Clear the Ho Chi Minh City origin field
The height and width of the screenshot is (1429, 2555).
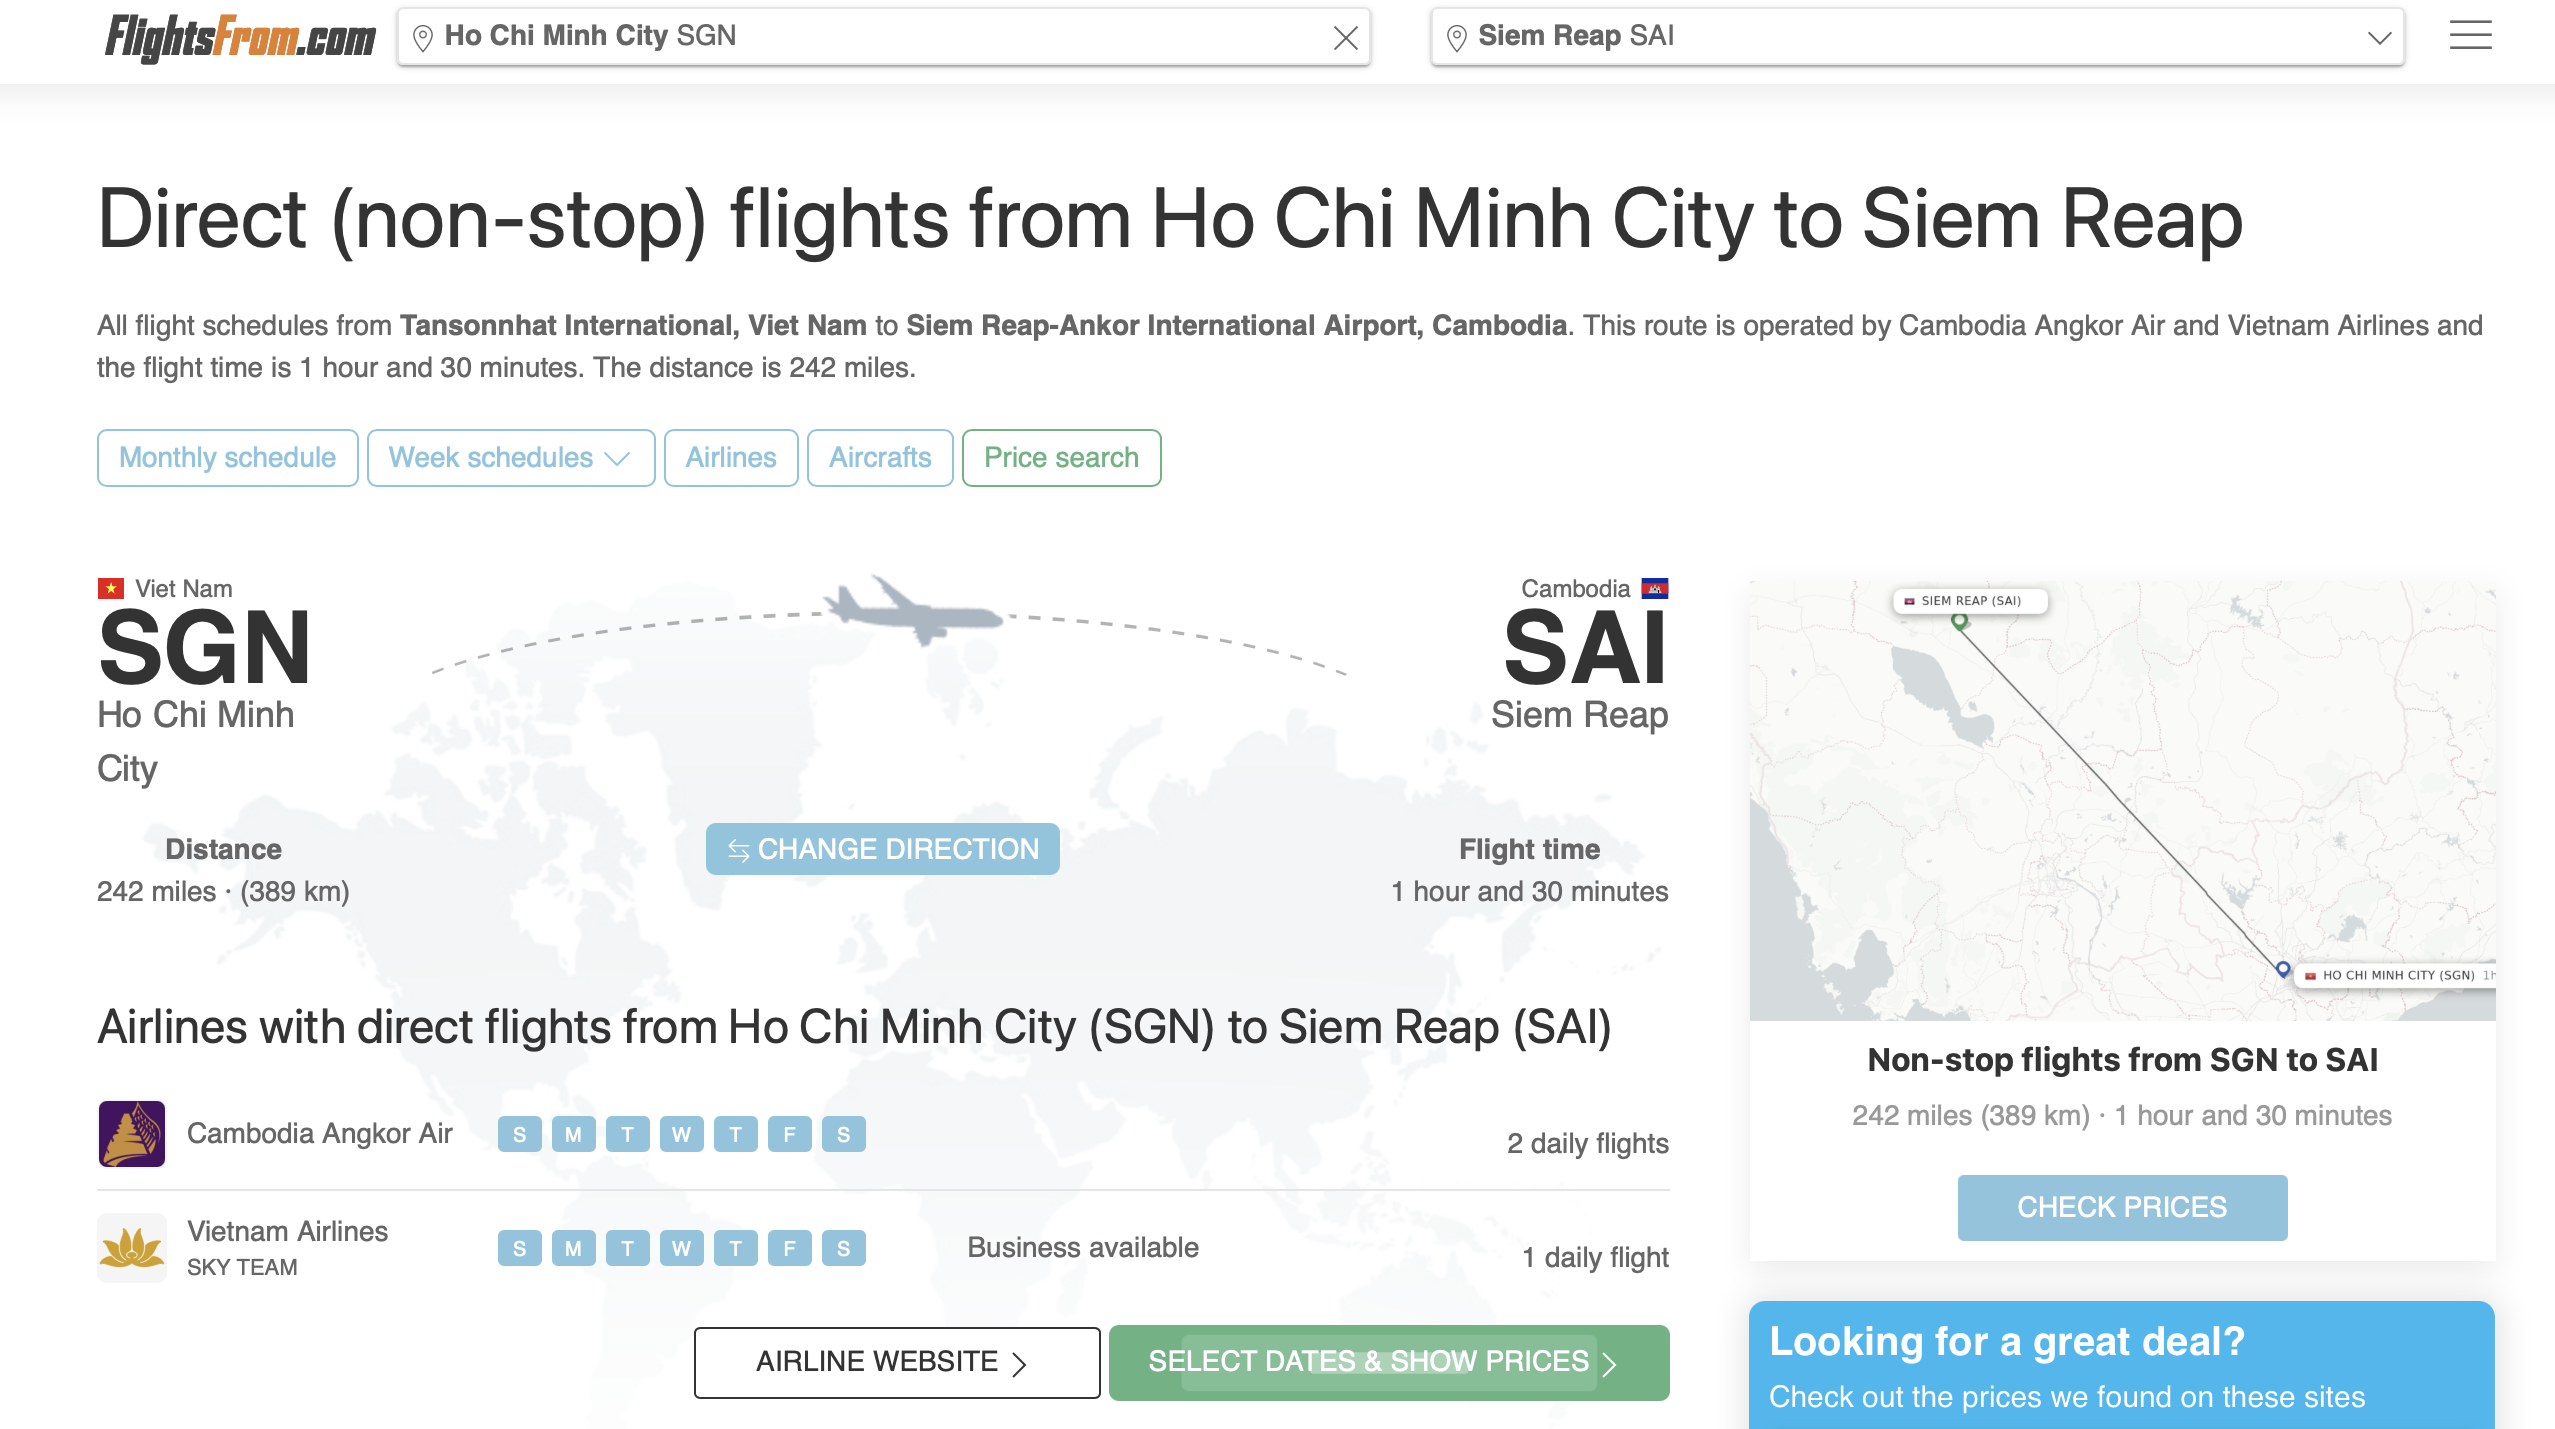(x=1345, y=38)
